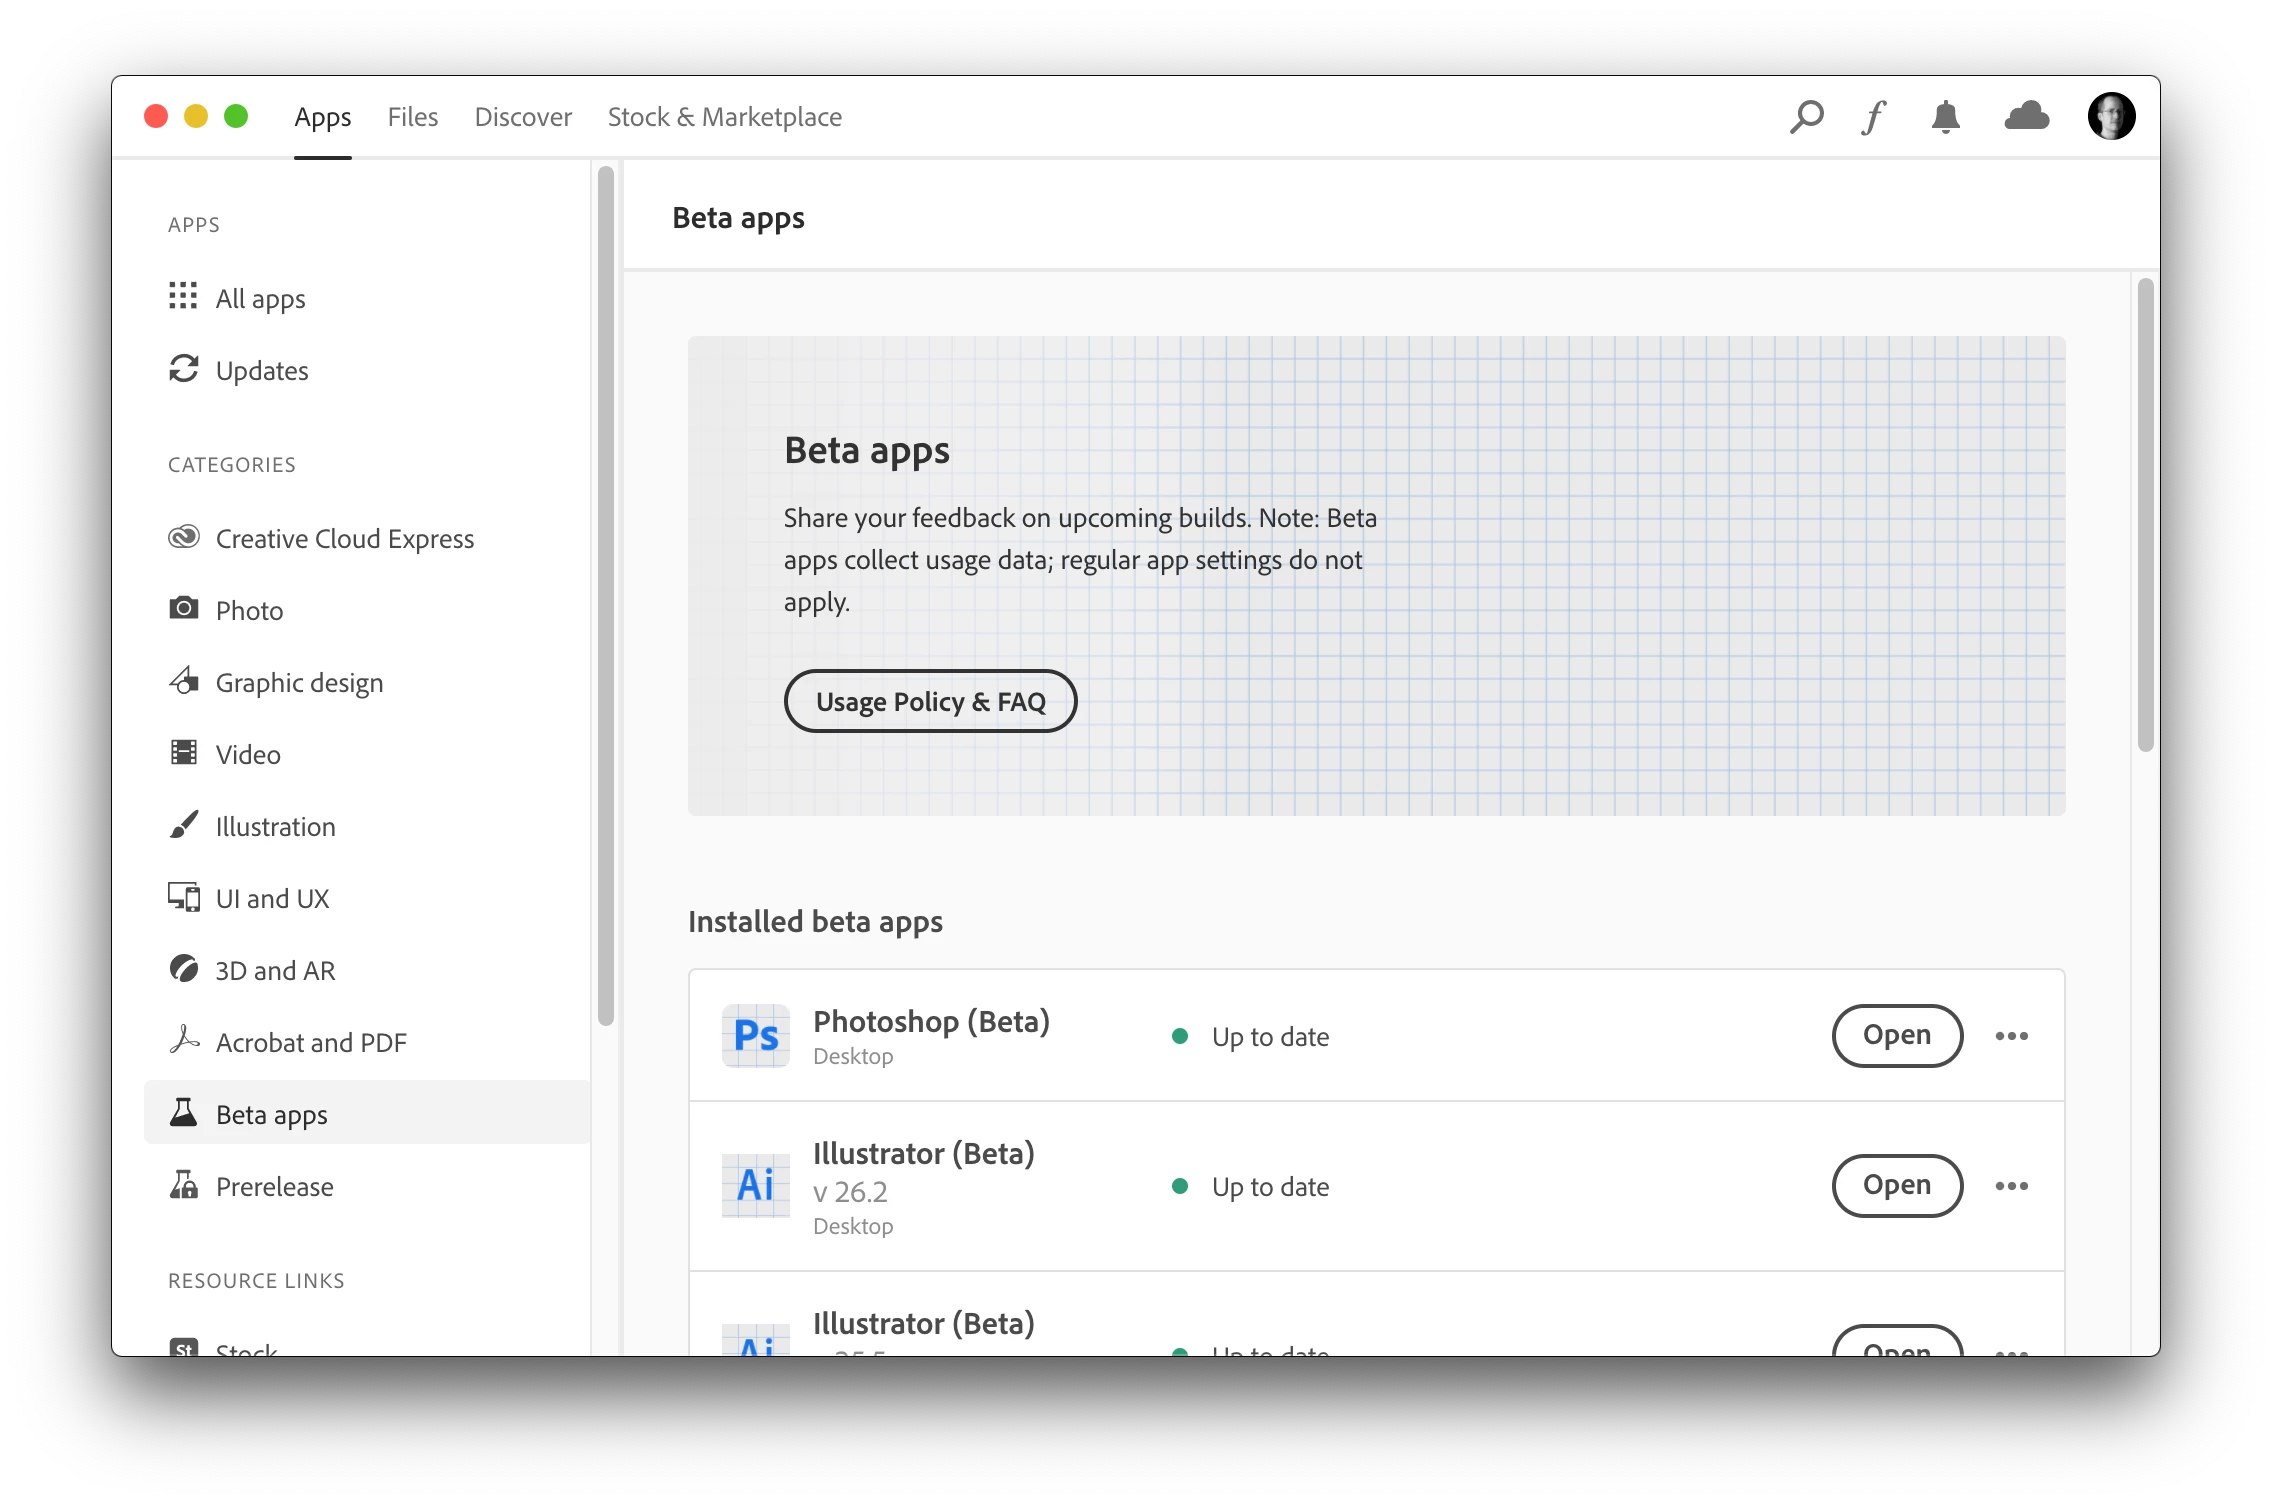2272x1504 pixels.
Task: Click the Usage Policy & FAQ button
Action: coord(930,702)
